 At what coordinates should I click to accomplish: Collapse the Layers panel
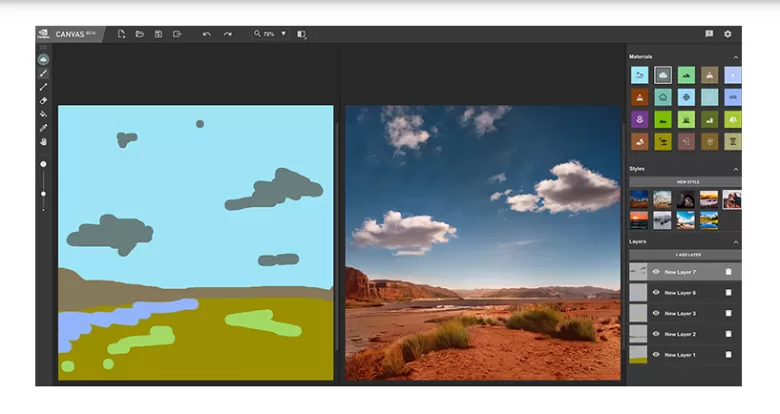[736, 242]
